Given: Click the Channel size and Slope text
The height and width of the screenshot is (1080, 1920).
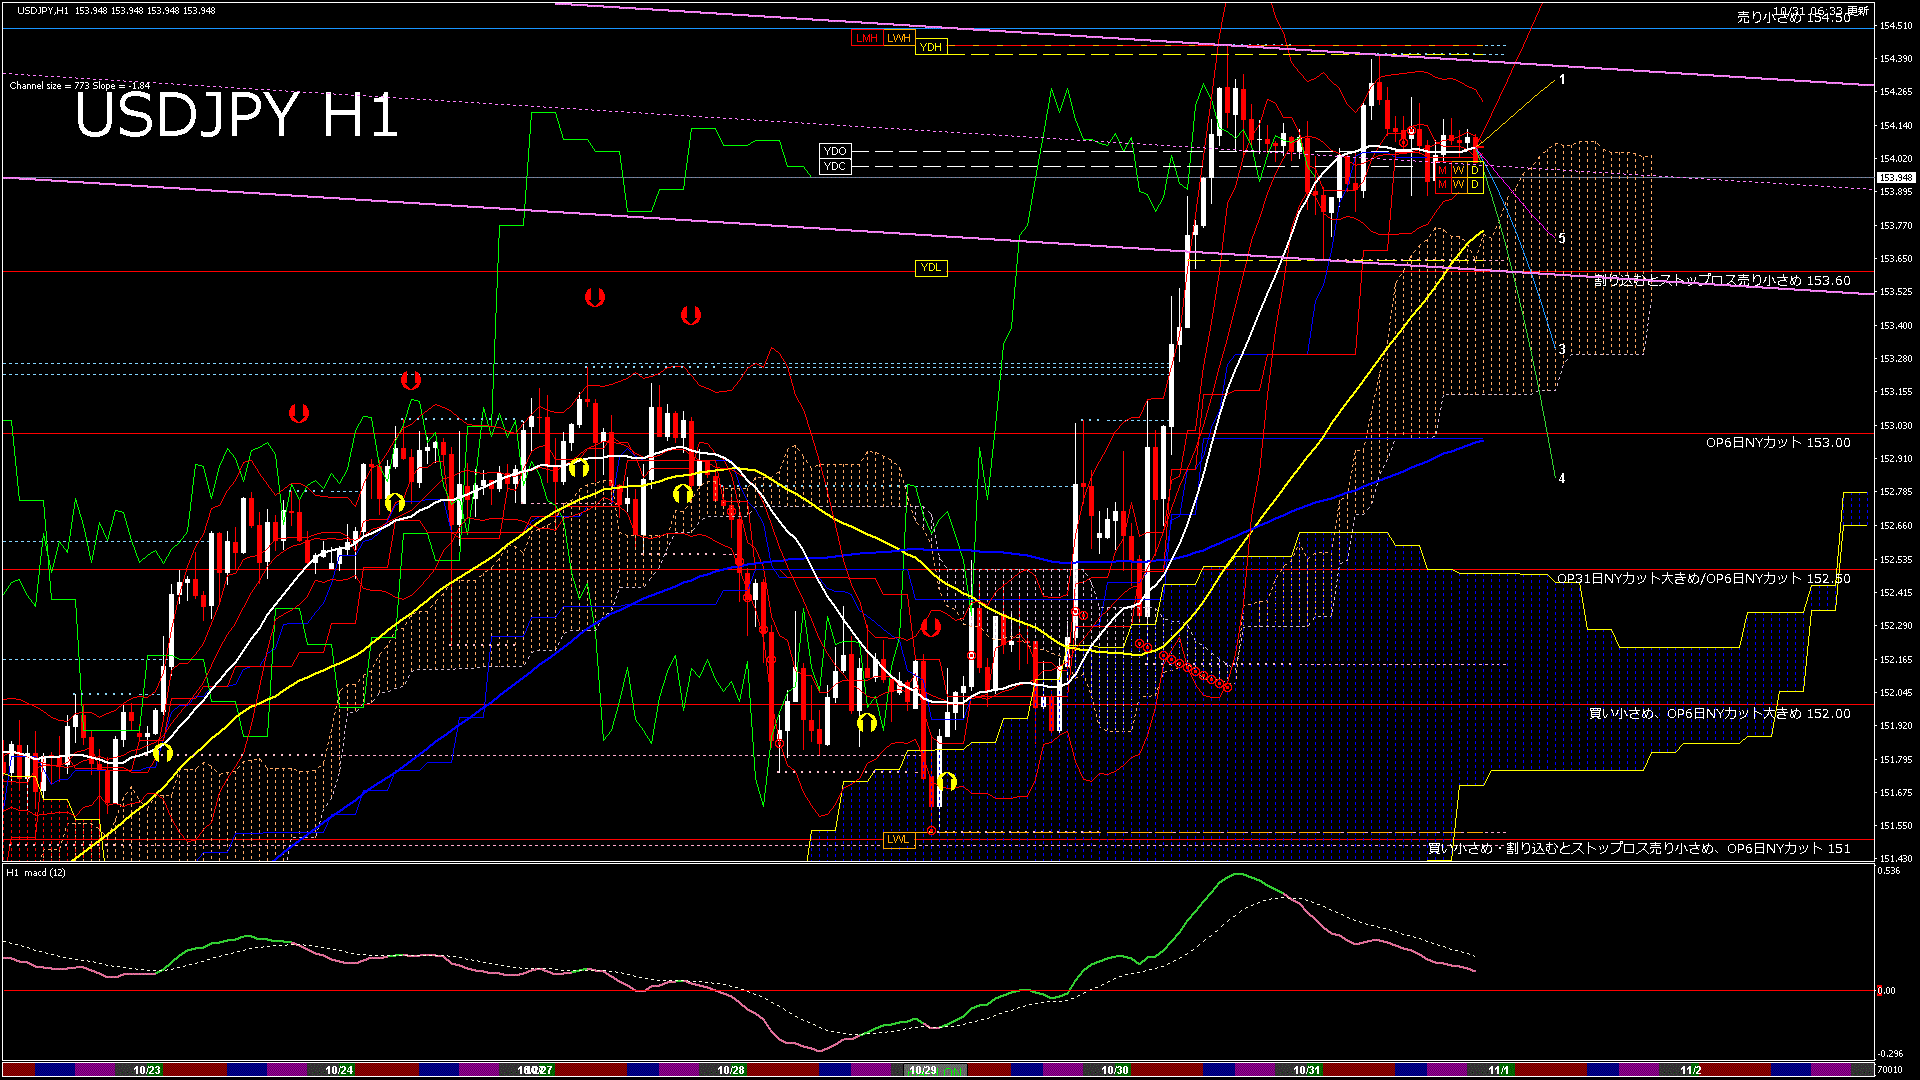Looking at the screenshot, I should pyautogui.click(x=80, y=86).
